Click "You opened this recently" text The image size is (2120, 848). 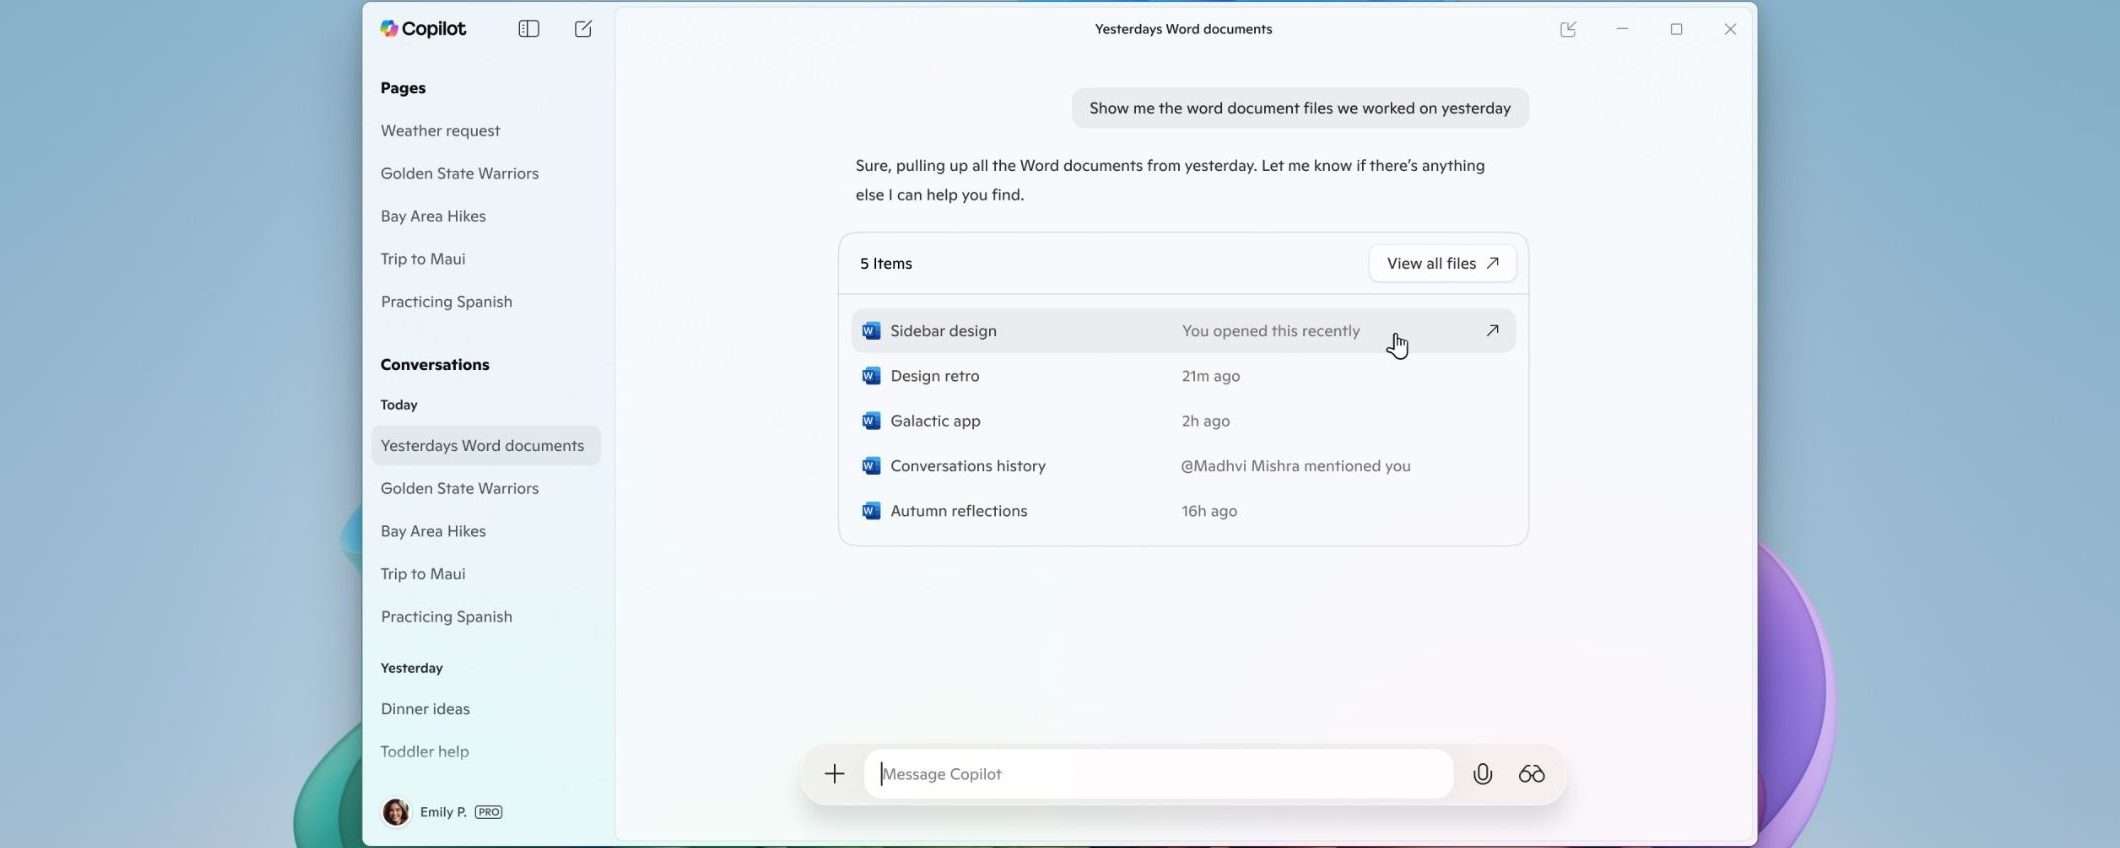pos(1271,331)
